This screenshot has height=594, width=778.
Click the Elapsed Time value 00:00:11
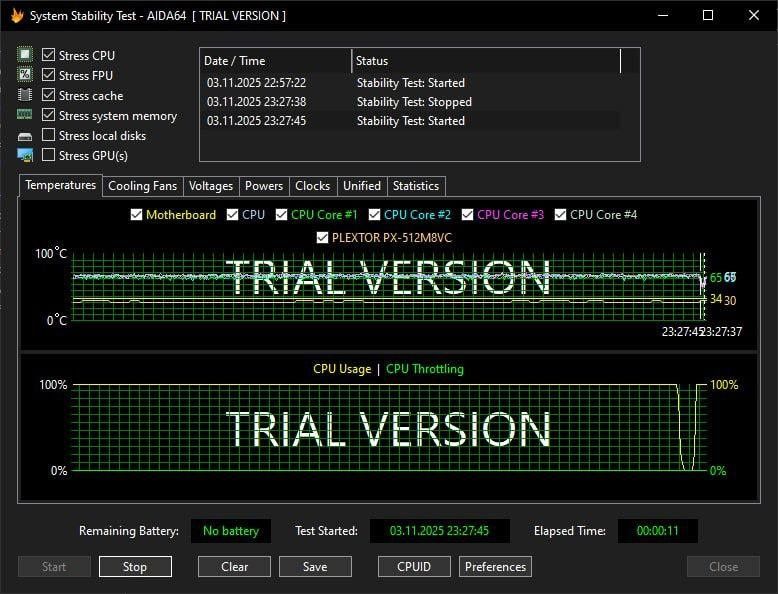point(657,531)
